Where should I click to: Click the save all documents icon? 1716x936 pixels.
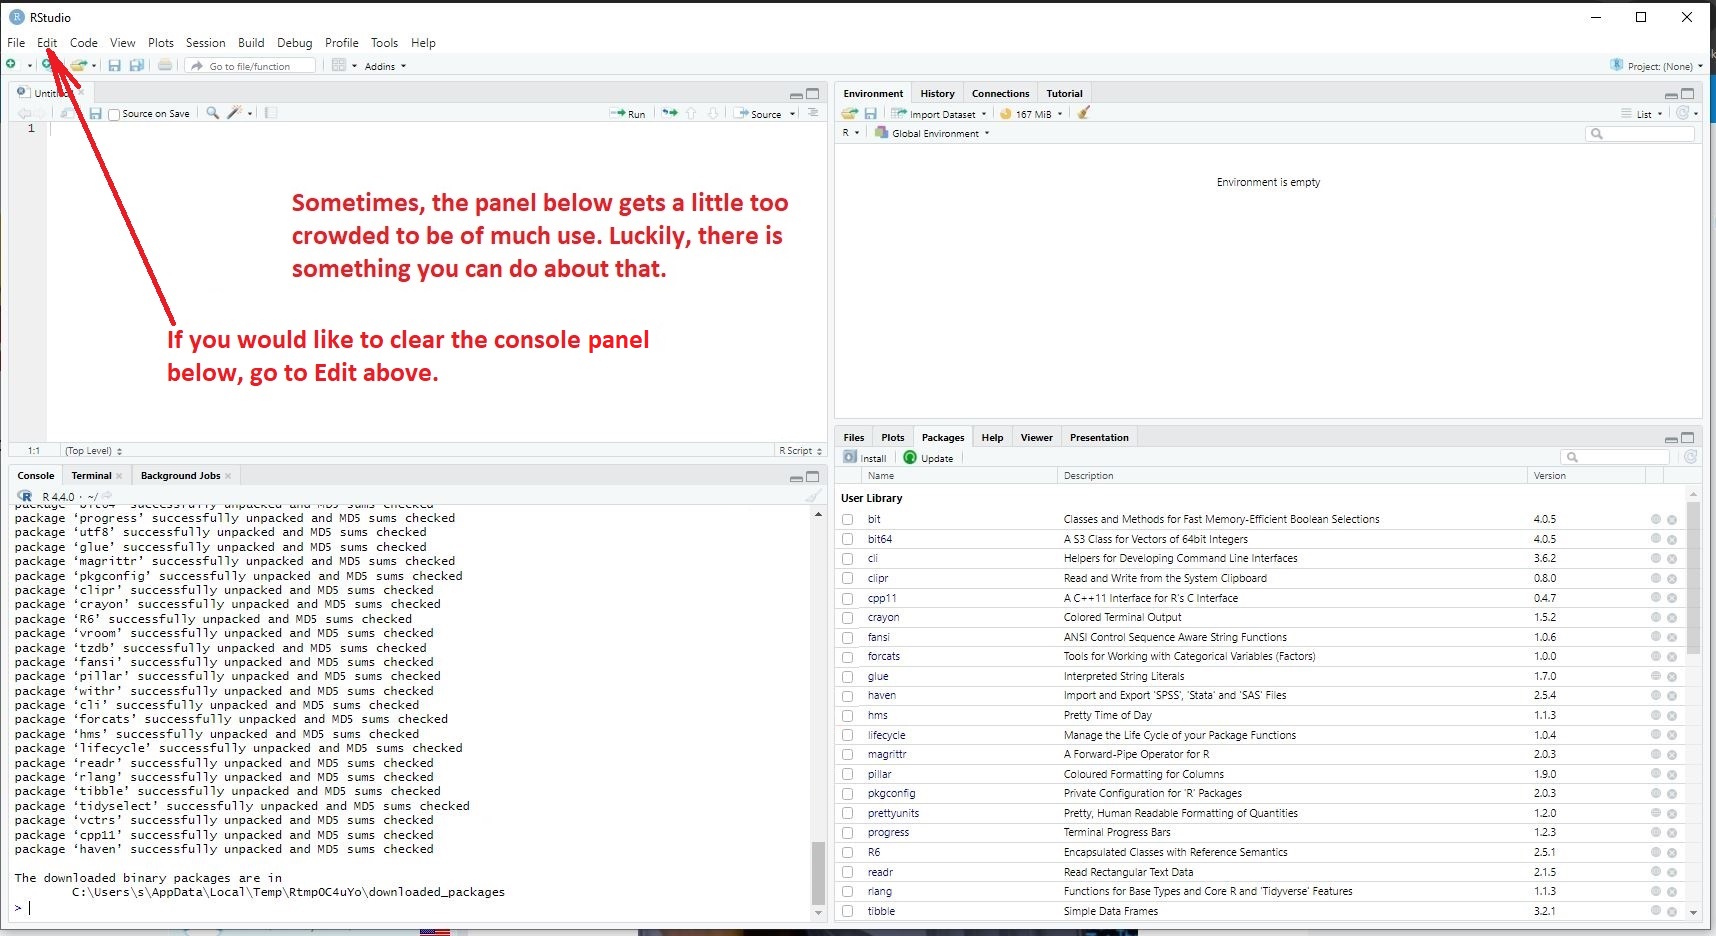[x=137, y=66]
